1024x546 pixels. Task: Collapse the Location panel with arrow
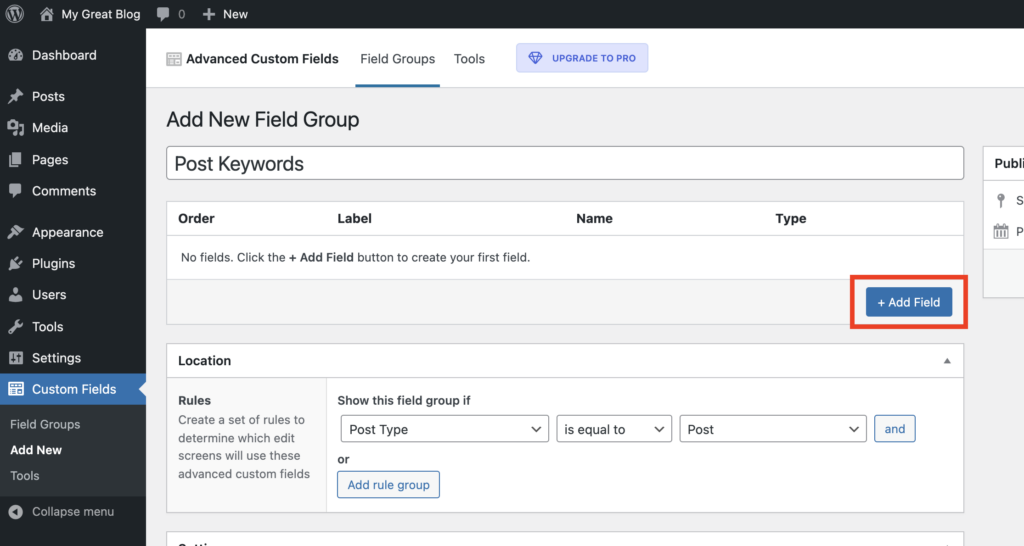pyautogui.click(x=947, y=361)
